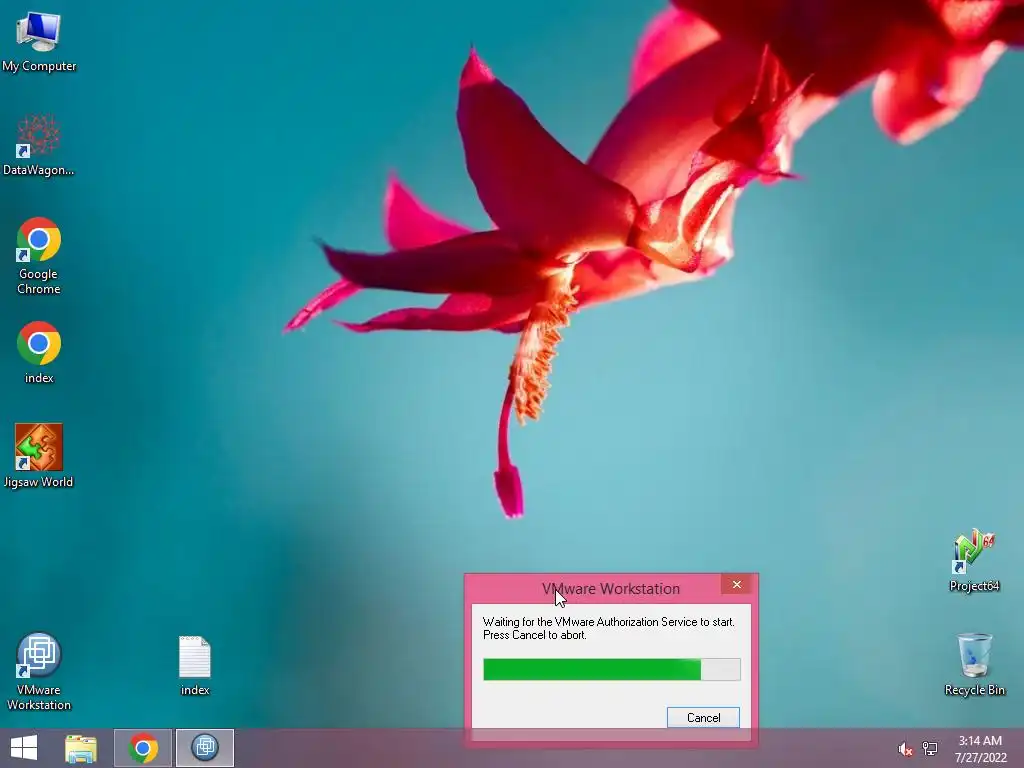This screenshot has height=768, width=1024.
Task: Click the network tray icon
Action: 930,749
